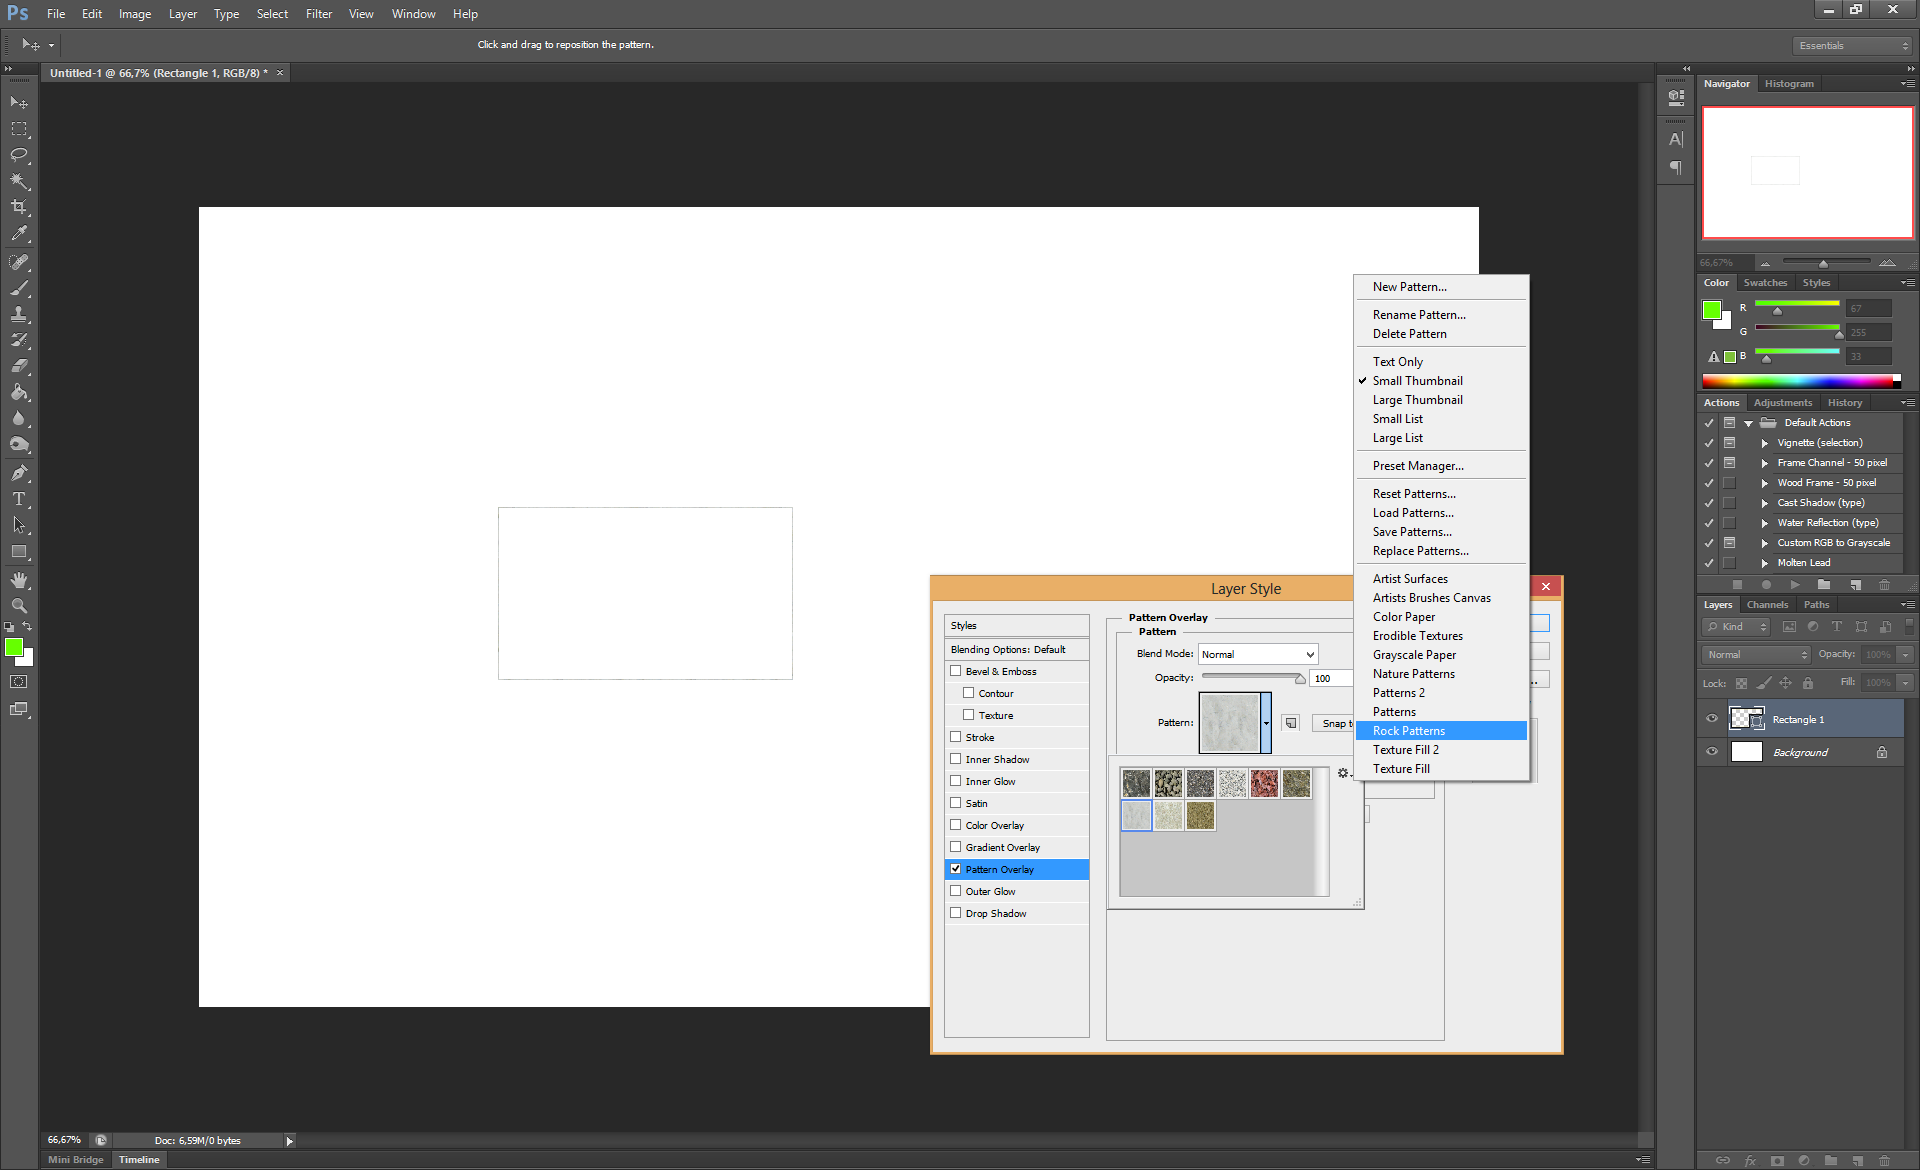Select the Crop tool
1920x1170 pixels.
click(19, 207)
